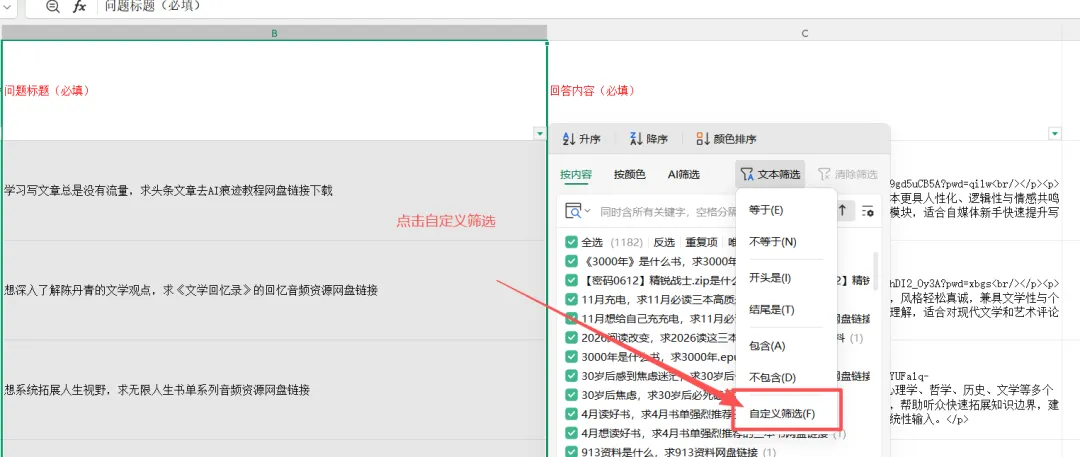Viewport: 1080px width, 457px height.
Task: Uncheck the 913资料是什么 filter item
Action: click(x=570, y=452)
